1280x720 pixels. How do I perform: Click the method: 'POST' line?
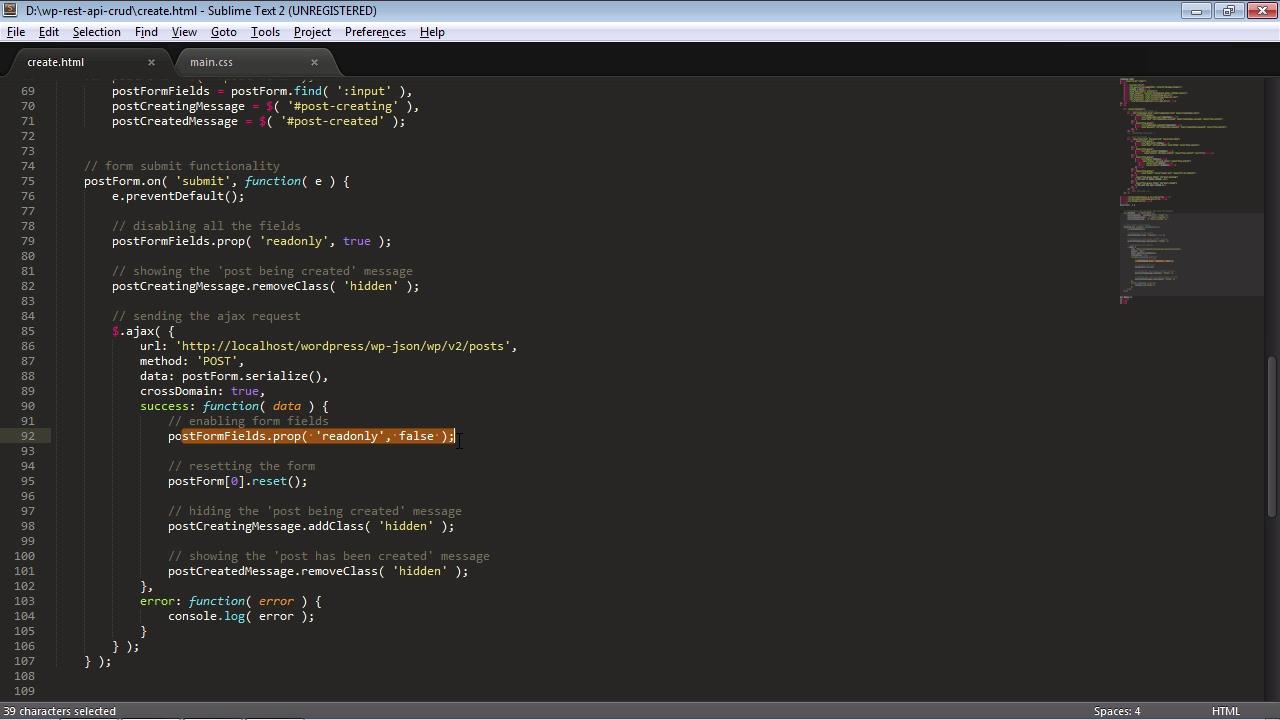(192, 361)
